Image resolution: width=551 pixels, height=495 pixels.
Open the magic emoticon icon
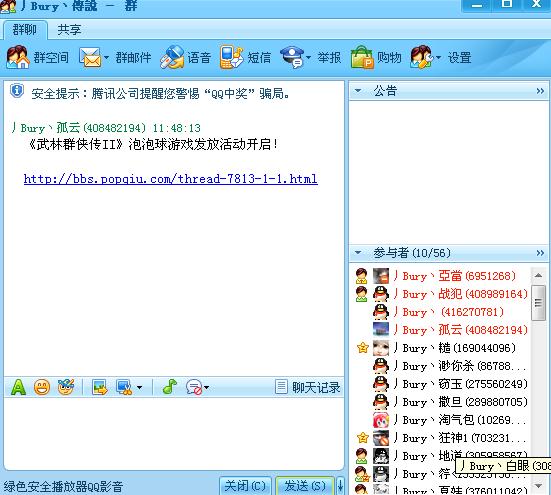(x=66, y=387)
